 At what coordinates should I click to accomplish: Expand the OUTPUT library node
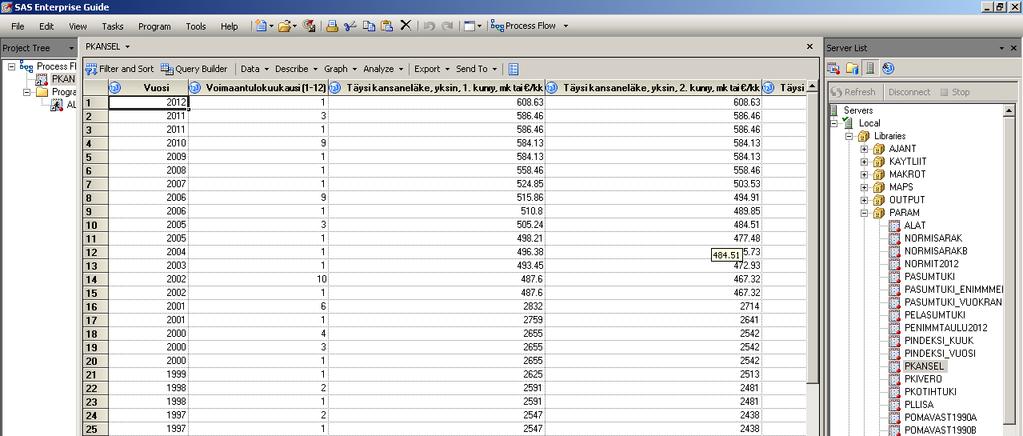[864, 200]
